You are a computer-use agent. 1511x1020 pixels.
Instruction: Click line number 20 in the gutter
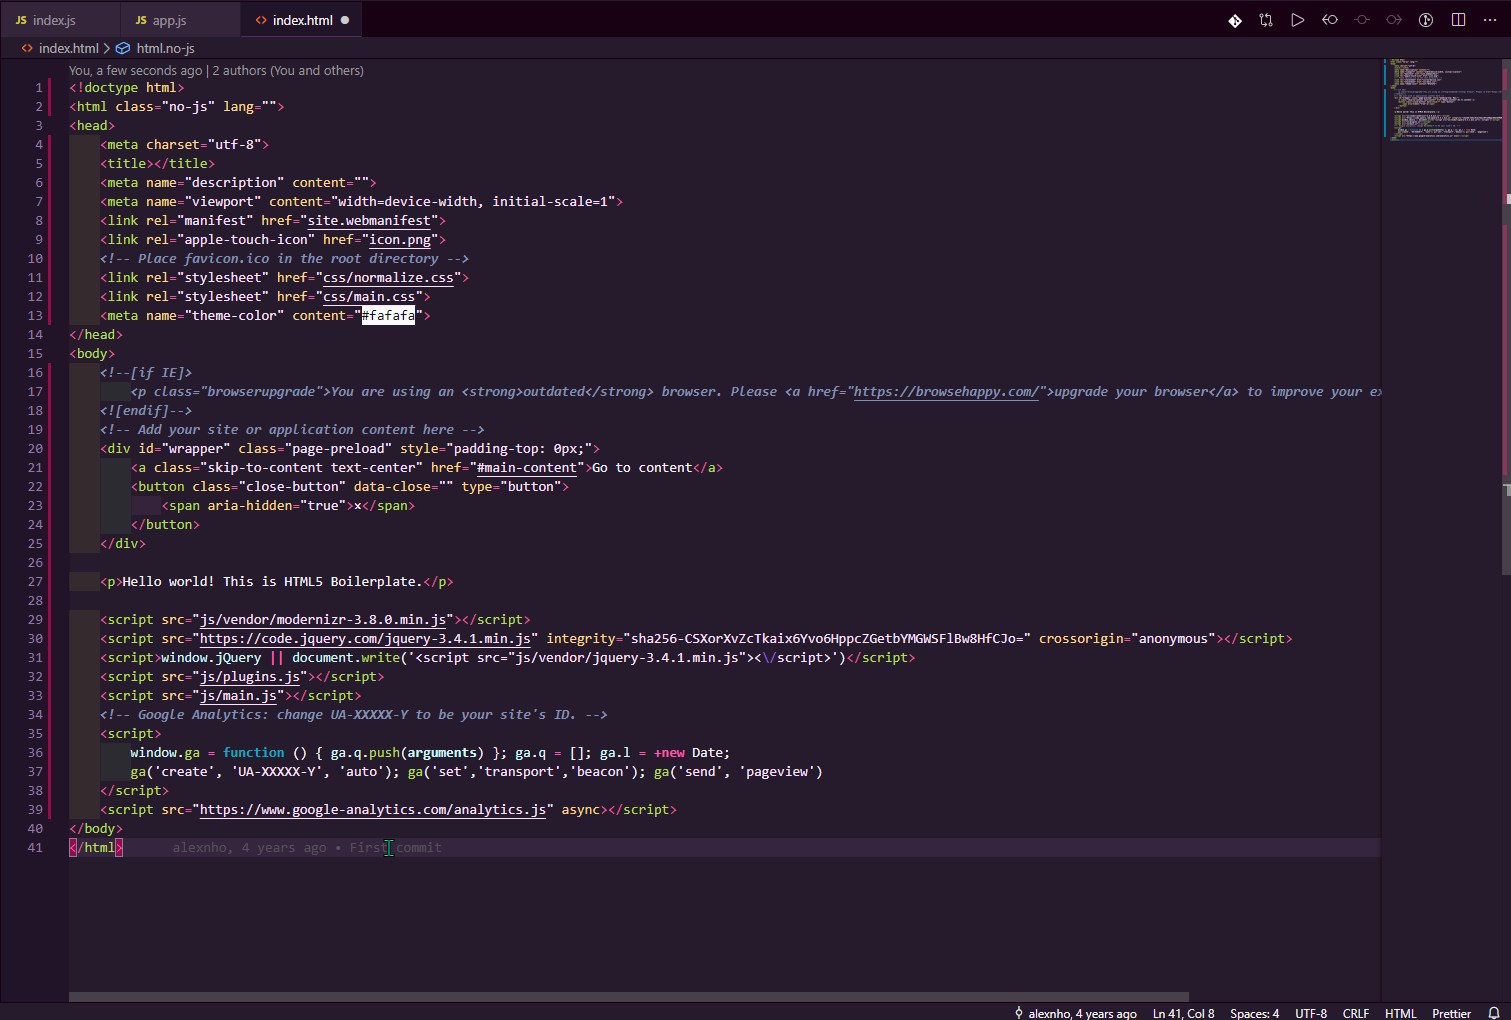[35, 448]
